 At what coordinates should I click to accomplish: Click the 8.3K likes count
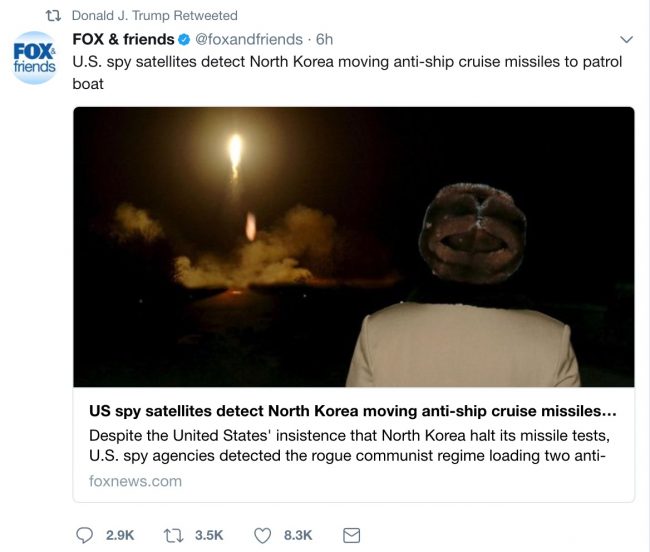(x=298, y=536)
